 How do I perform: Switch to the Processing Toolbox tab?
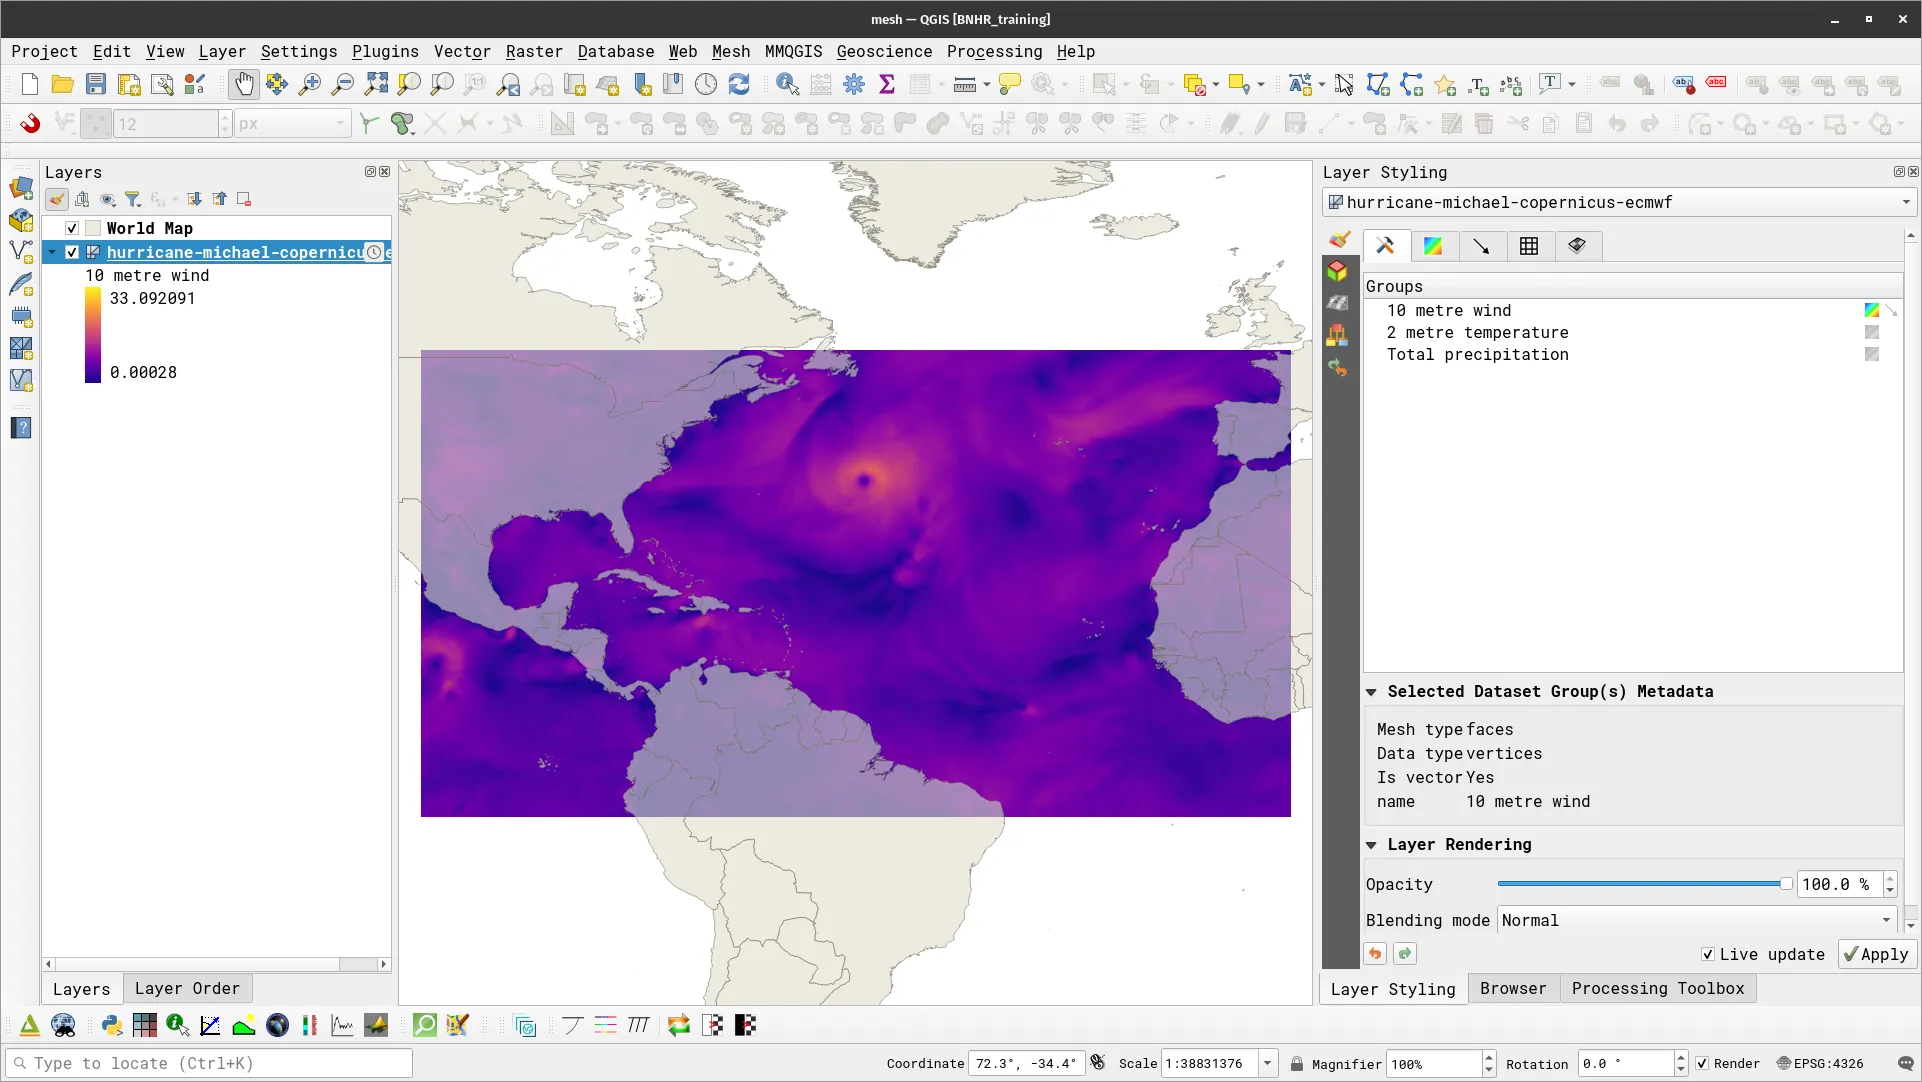point(1657,988)
